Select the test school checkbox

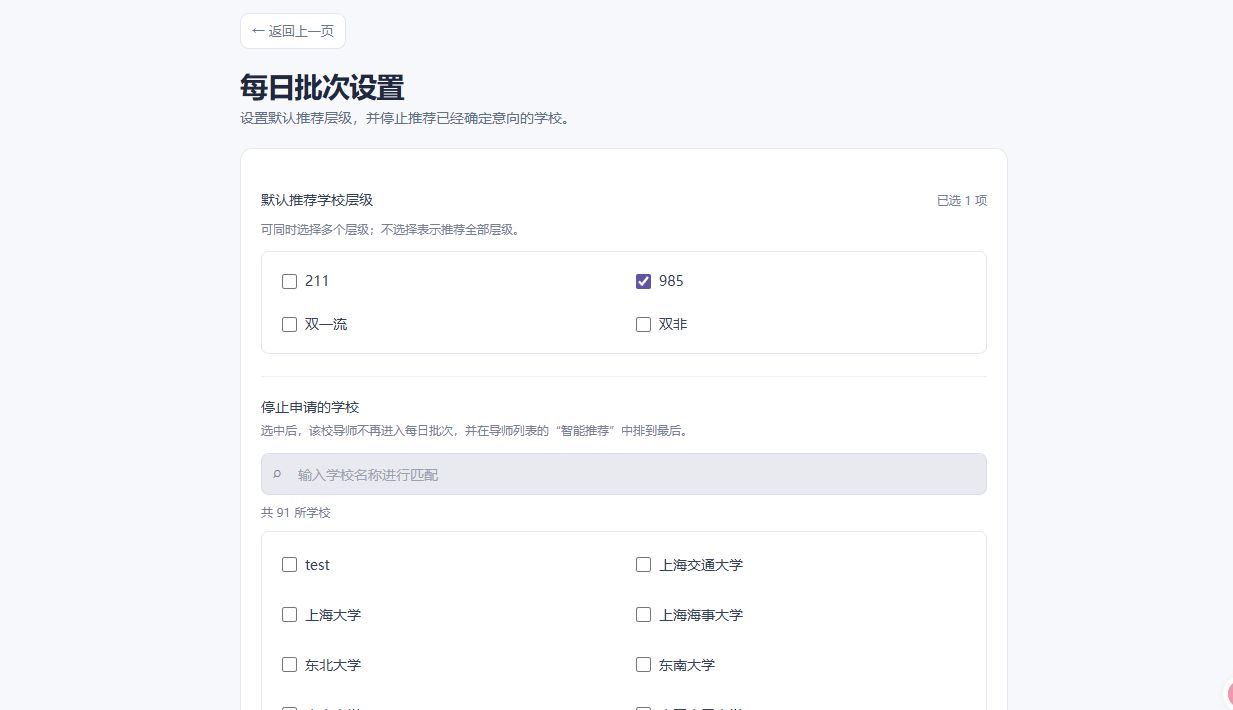289,564
